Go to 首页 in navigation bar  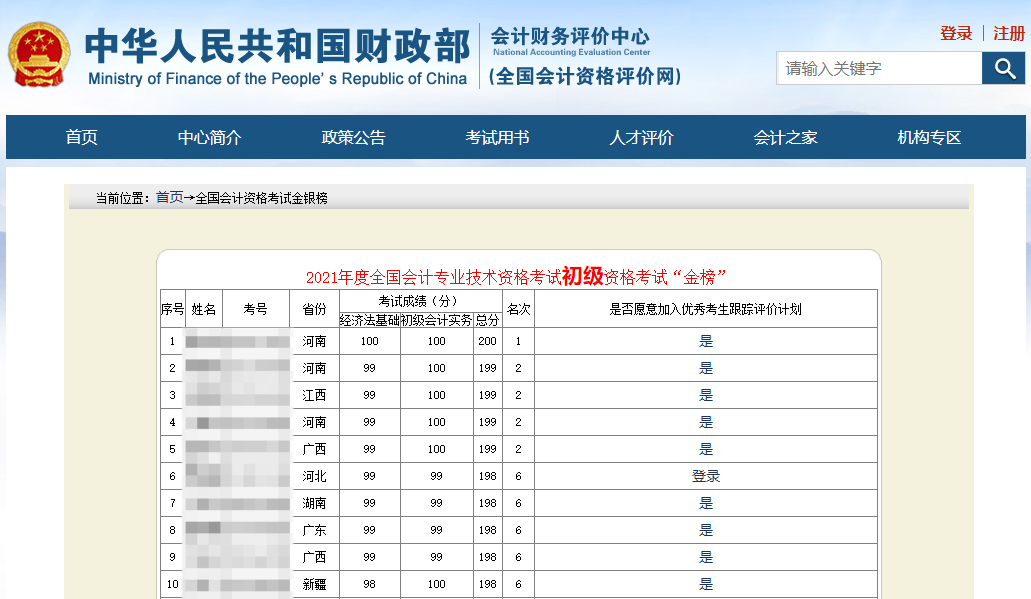[82, 138]
